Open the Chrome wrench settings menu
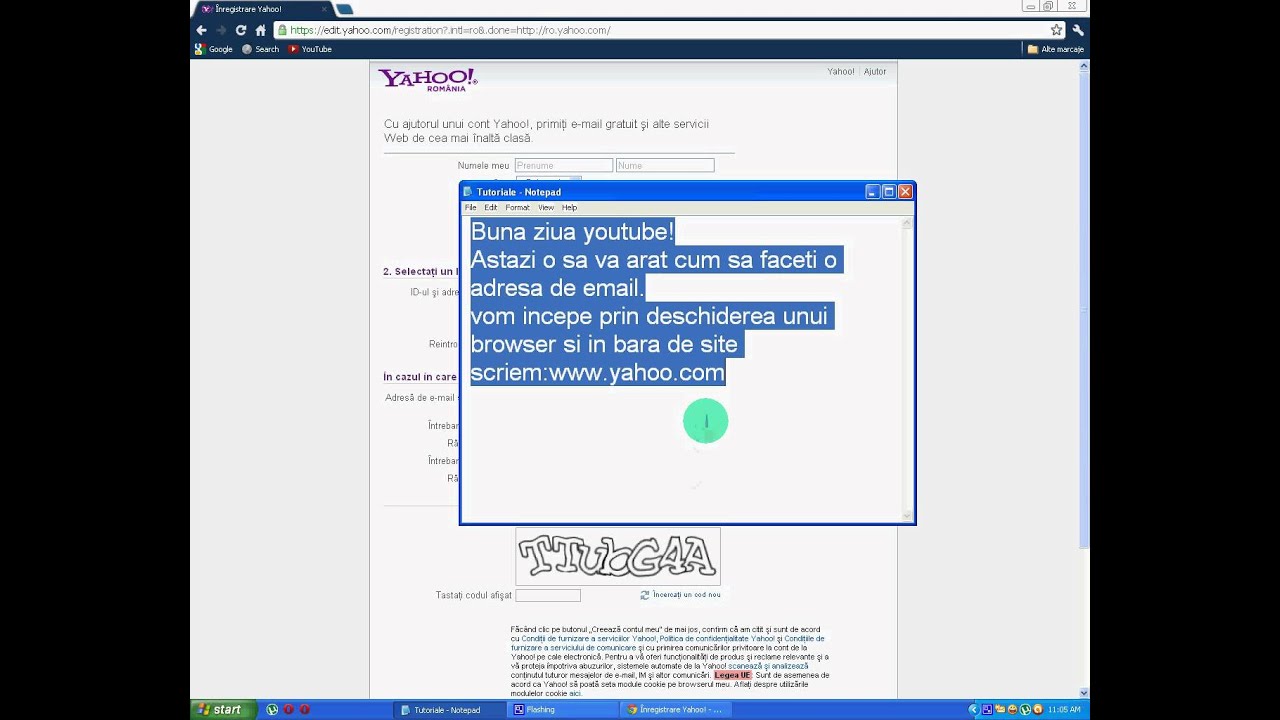Viewport: 1280px width, 720px height. tap(1078, 30)
